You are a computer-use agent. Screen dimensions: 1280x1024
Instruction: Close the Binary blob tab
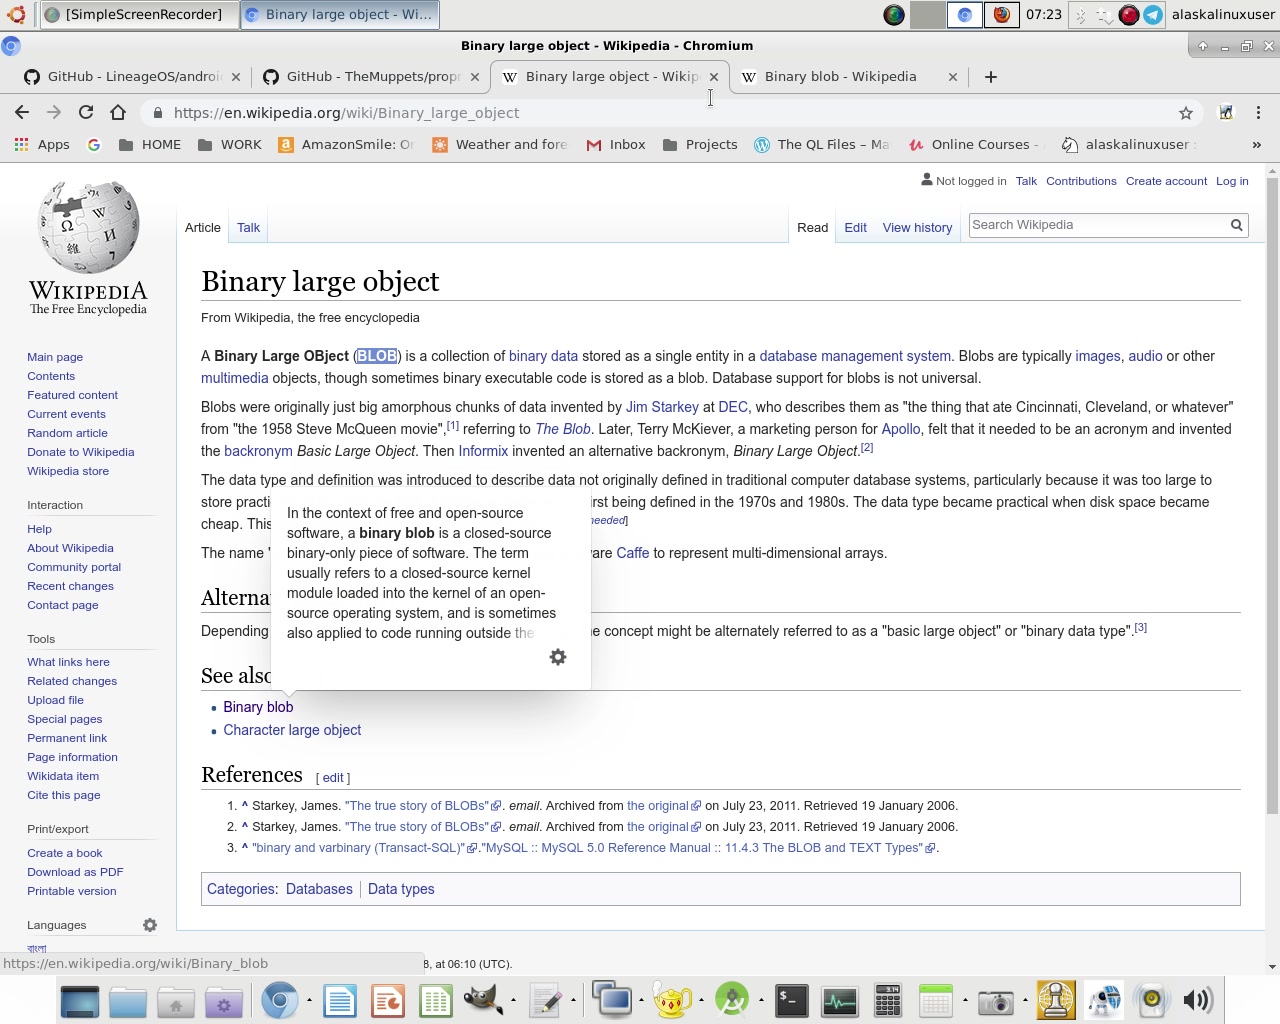click(x=952, y=77)
